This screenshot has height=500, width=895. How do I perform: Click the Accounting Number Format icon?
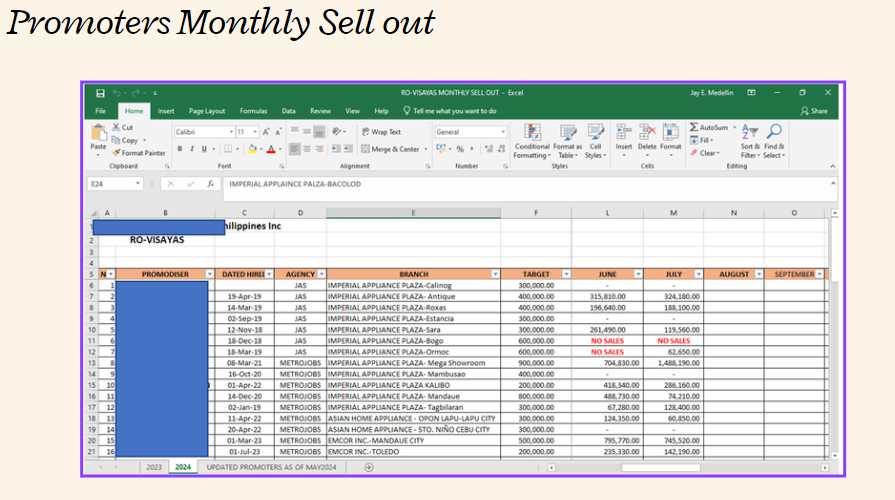(441, 149)
